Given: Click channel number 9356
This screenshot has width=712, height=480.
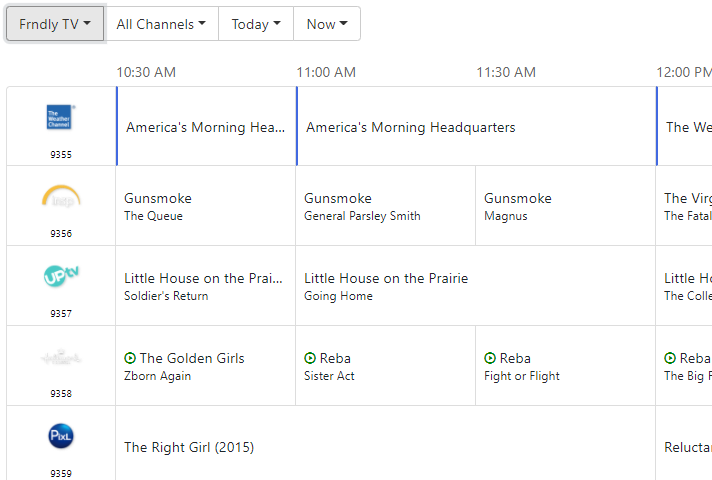Looking at the screenshot, I should point(61,233).
